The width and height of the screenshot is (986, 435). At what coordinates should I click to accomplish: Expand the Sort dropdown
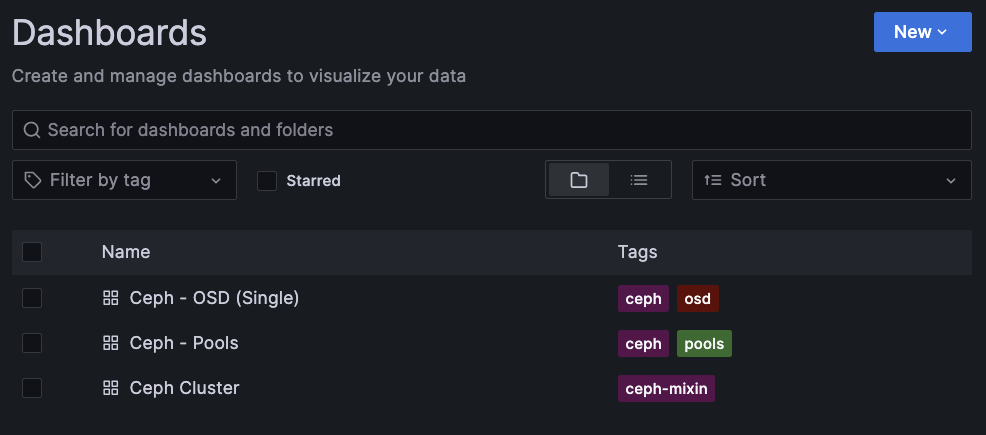click(832, 180)
